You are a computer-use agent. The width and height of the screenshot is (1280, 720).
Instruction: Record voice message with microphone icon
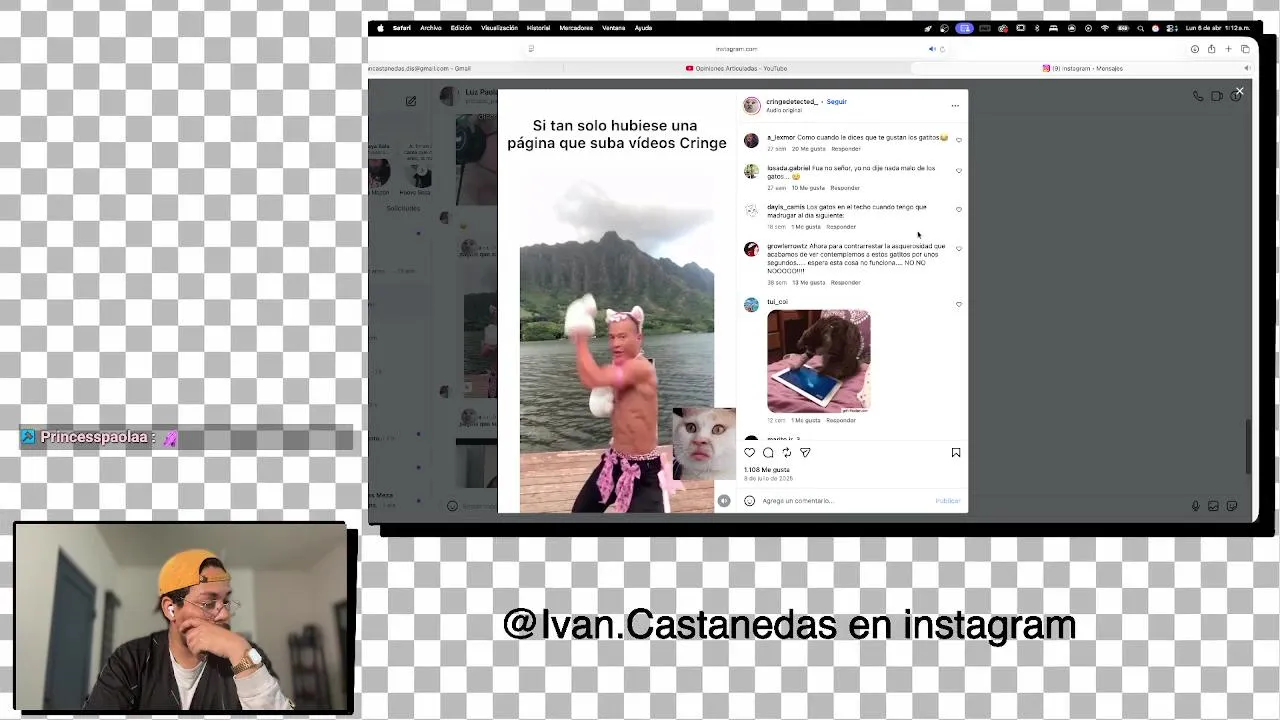[x=1195, y=506]
